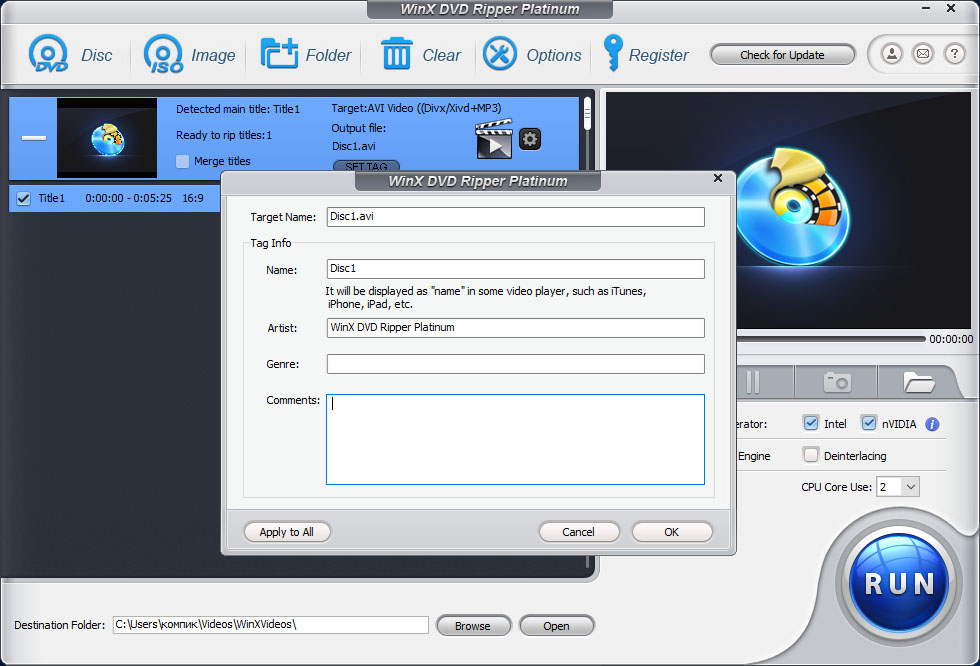Click the Title1 aspect ratio "16:9"
The image size is (980, 666).
tap(193, 198)
